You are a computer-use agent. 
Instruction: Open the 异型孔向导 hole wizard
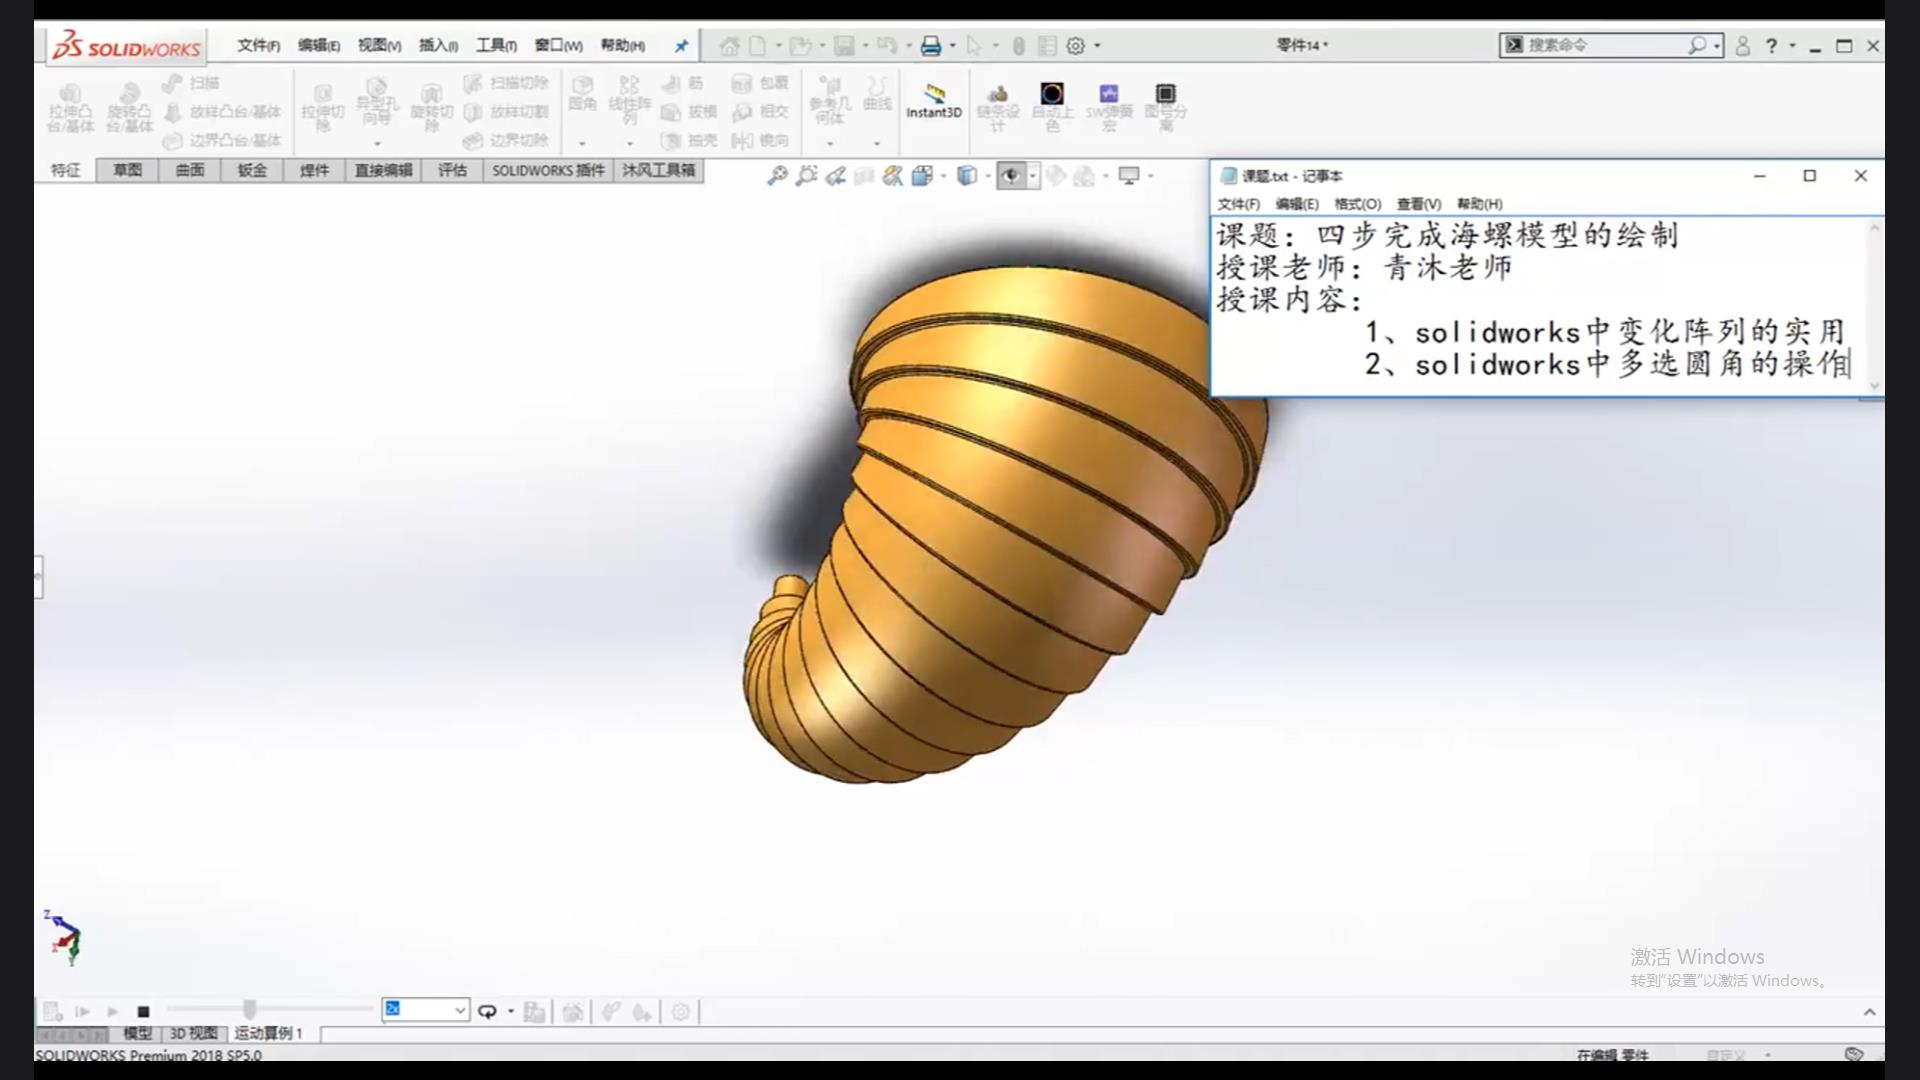click(x=377, y=101)
